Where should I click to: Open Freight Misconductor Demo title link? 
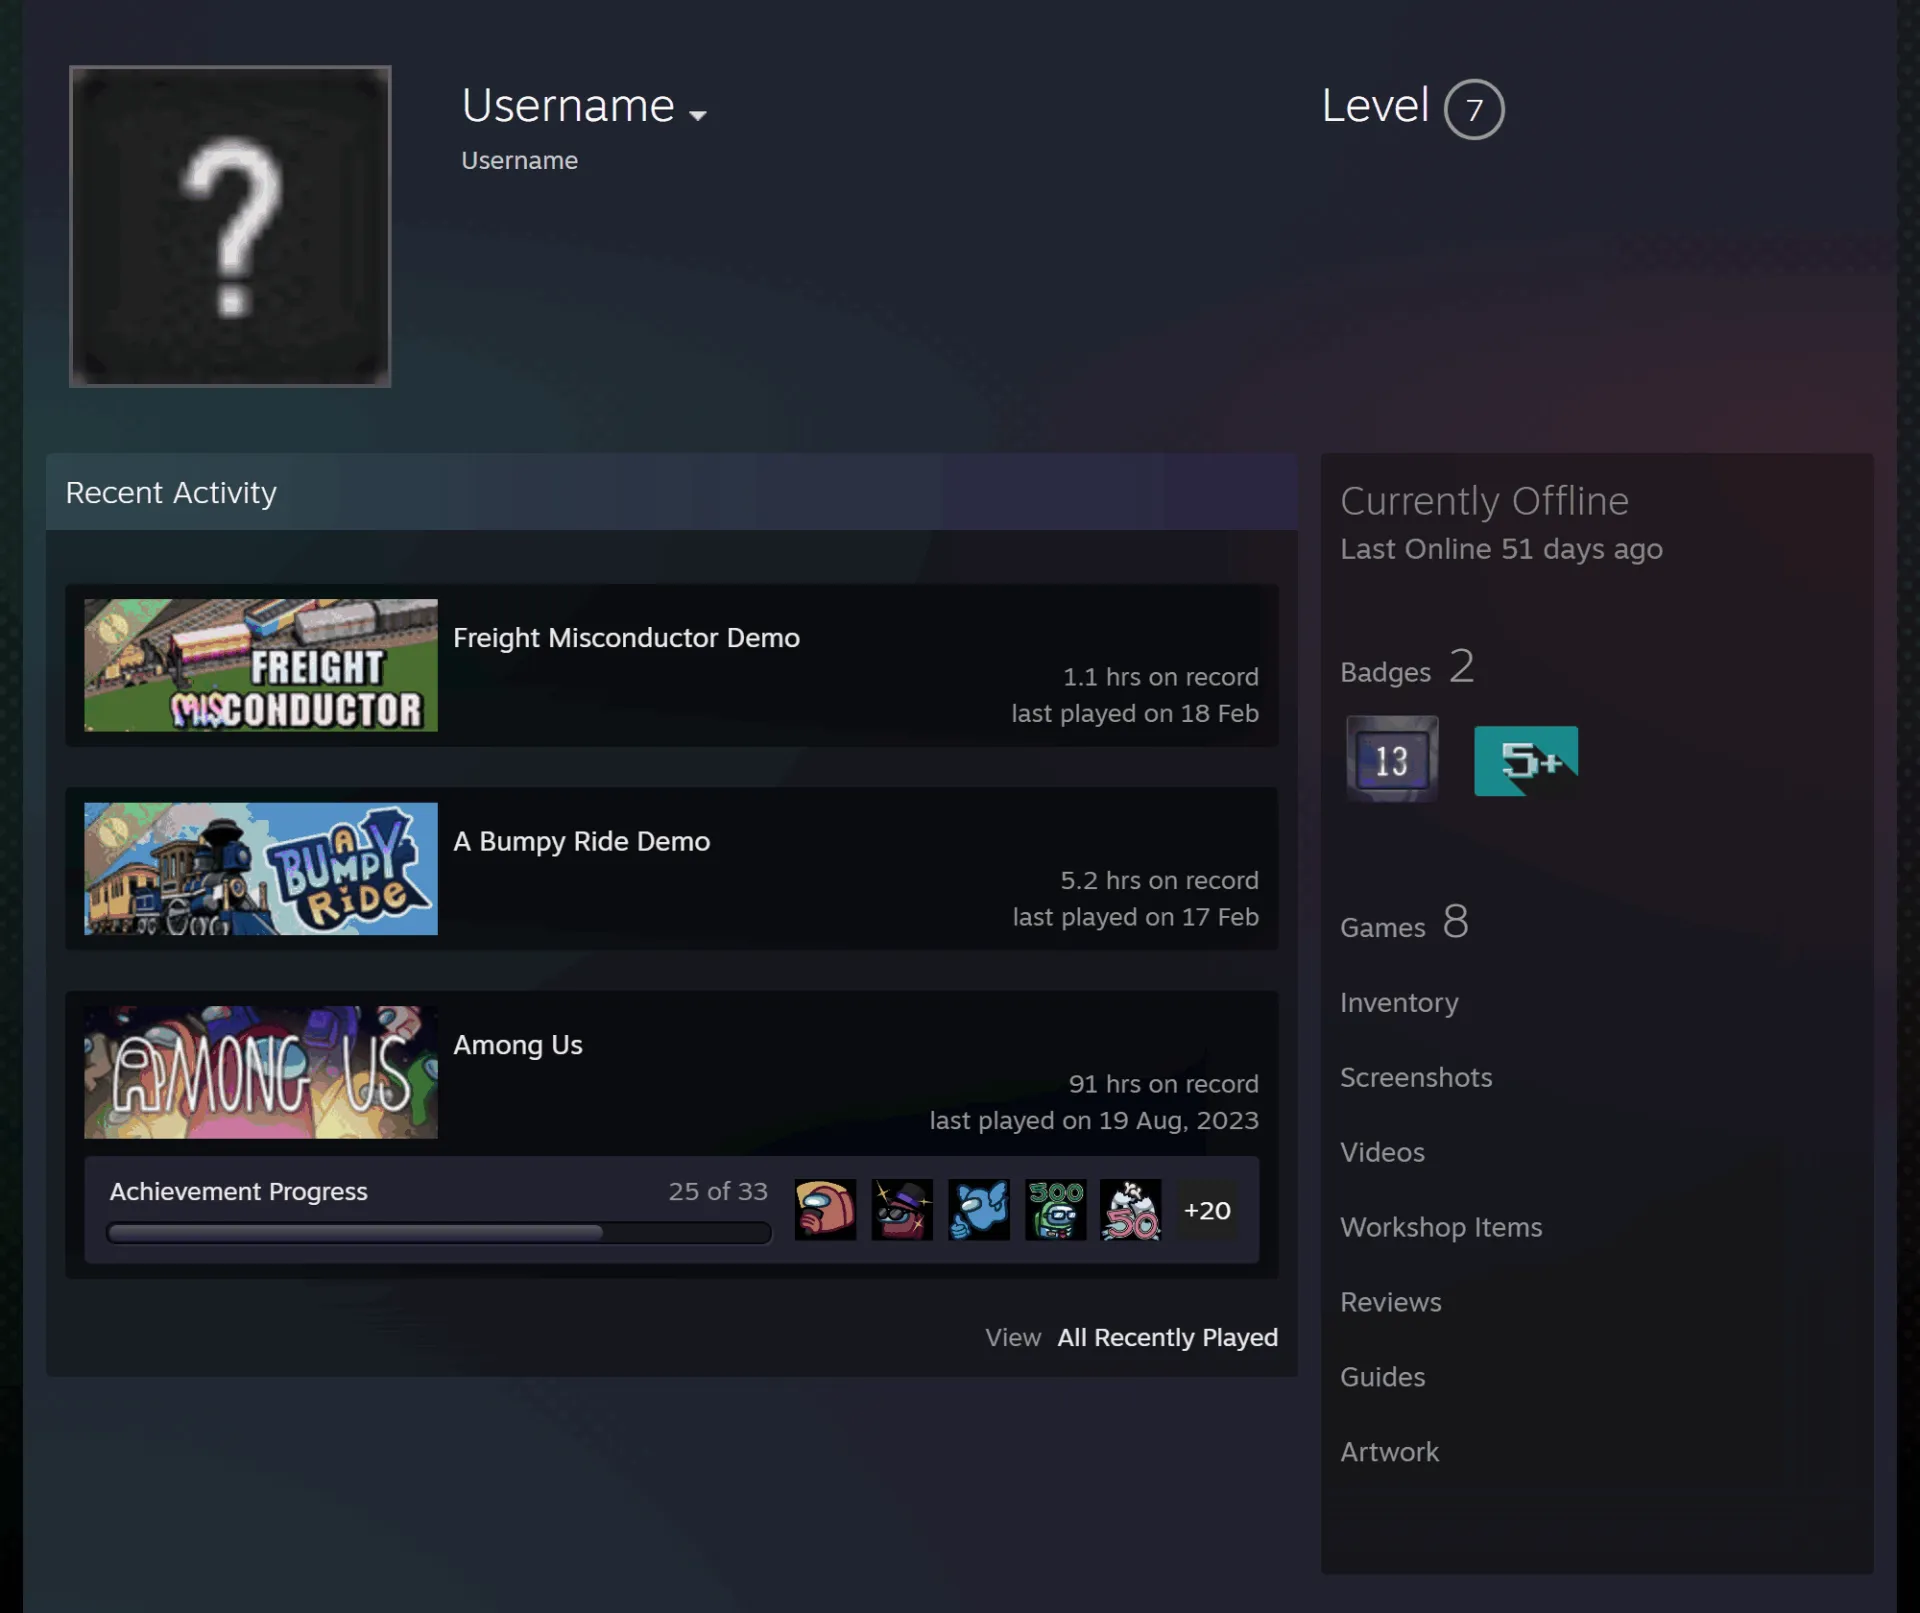[626, 638]
